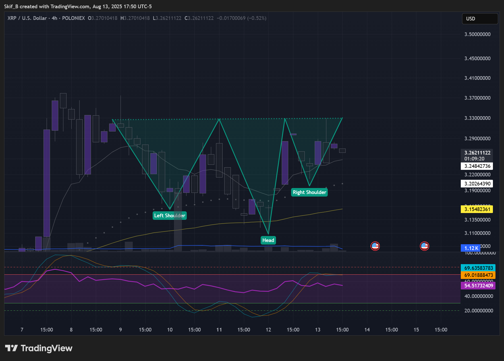
Task: Click price scale value 3.22000000
Action: [477, 175]
